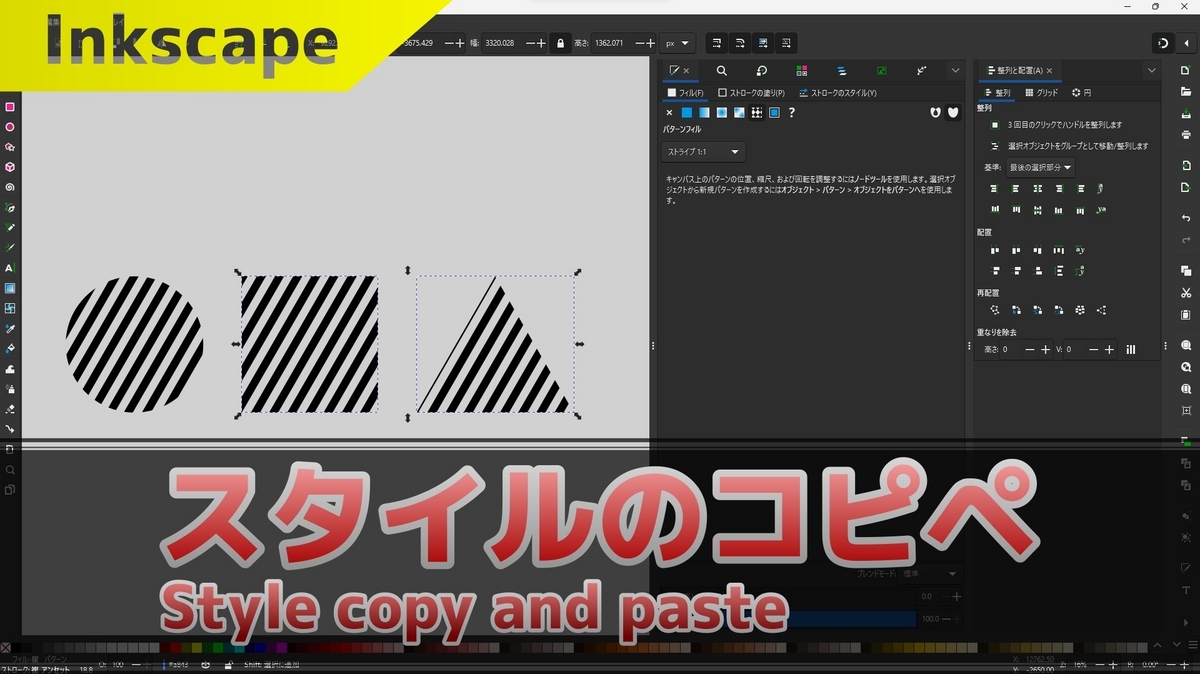
Task: Toggle the width/height lock in the toolbar
Action: 562,43
